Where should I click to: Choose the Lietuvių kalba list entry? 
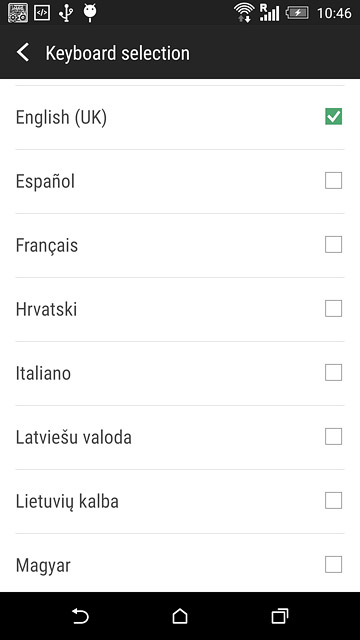(x=180, y=501)
